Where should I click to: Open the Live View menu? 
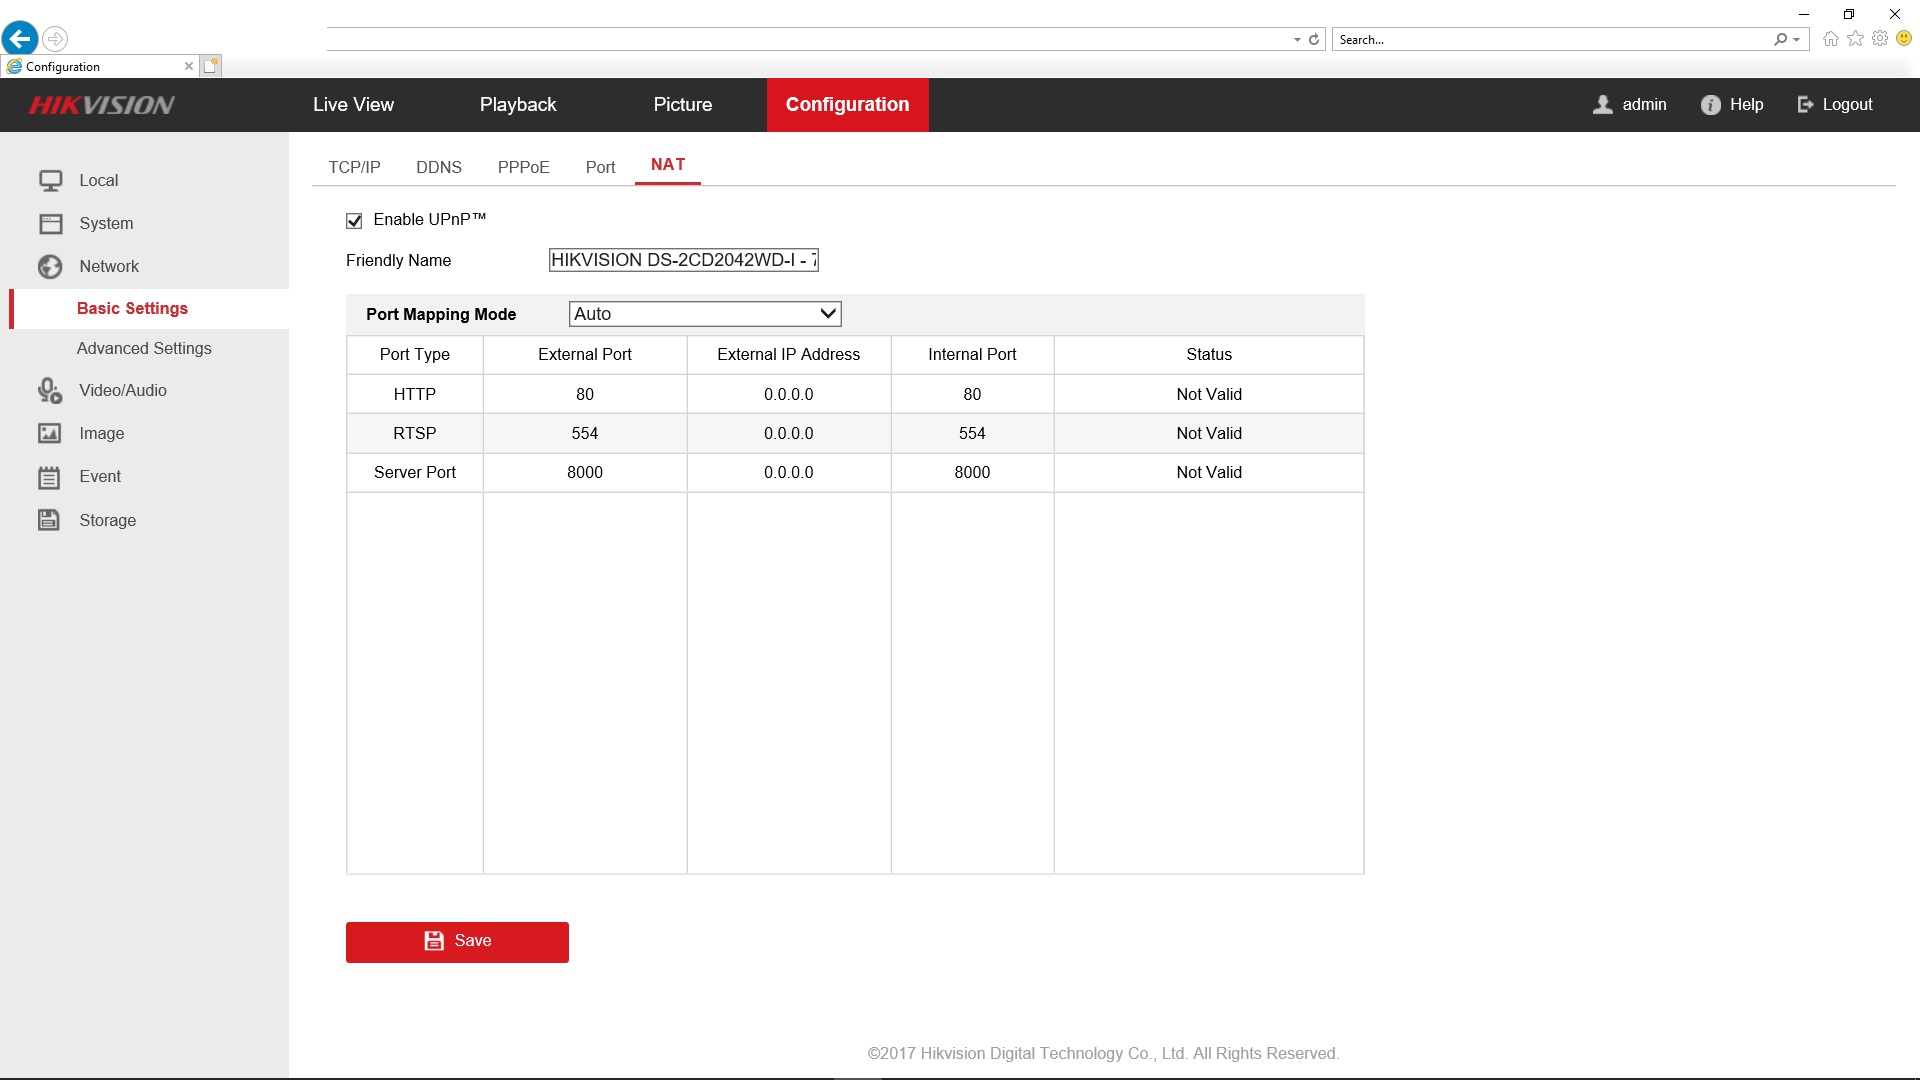pyautogui.click(x=353, y=105)
